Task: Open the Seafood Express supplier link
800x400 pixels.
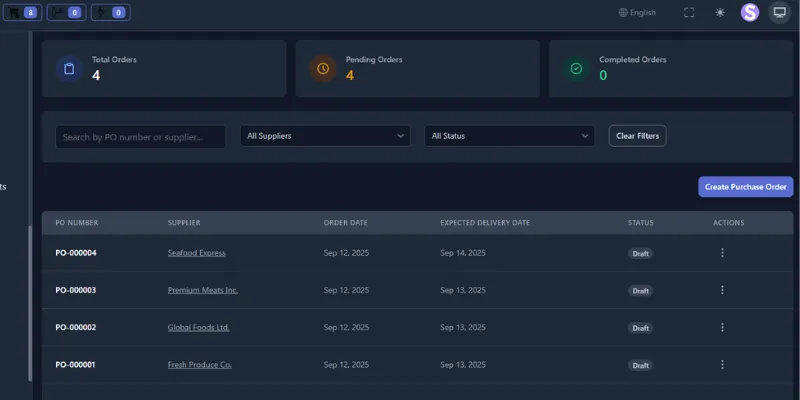Action: pyautogui.click(x=197, y=253)
